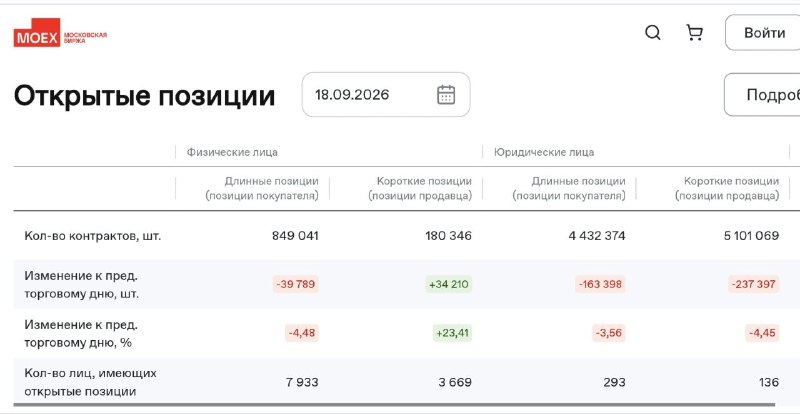Screen dimensions: 800x414
Task: Click the +23,41 percent badge
Action: pos(452,333)
